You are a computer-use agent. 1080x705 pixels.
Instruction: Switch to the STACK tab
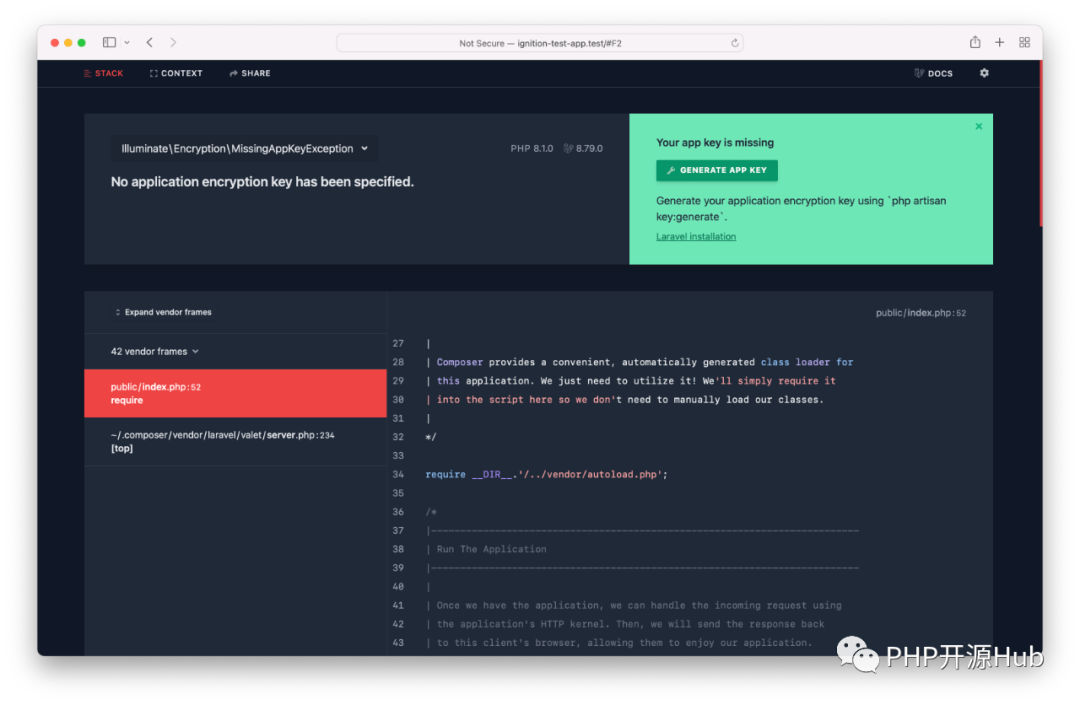pos(103,73)
